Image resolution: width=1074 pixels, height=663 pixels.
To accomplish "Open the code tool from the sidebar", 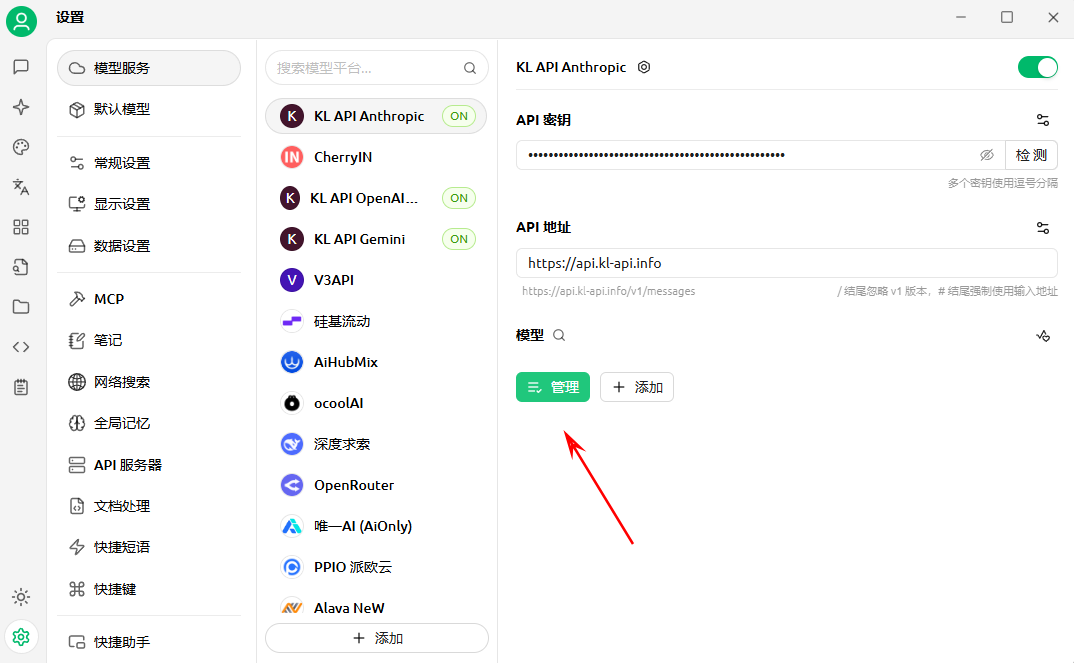I will [x=21, y=347].
